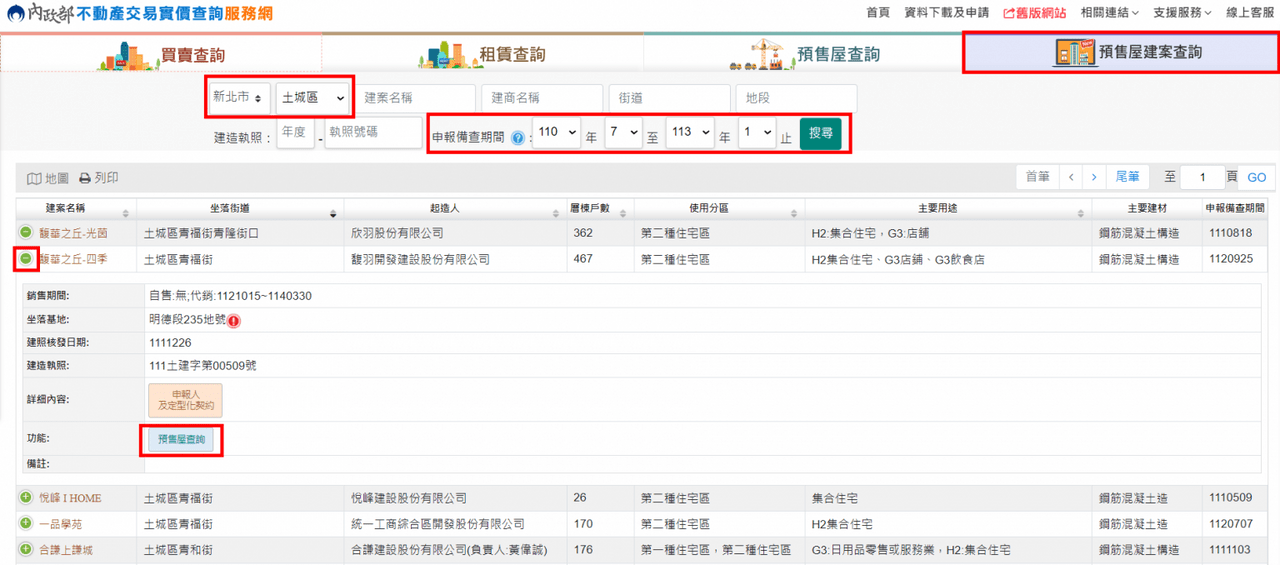Screen dimensions: 1280x565
Task: Sort by 建案名稱 column arrows
Action: click(x=126, y=213)
